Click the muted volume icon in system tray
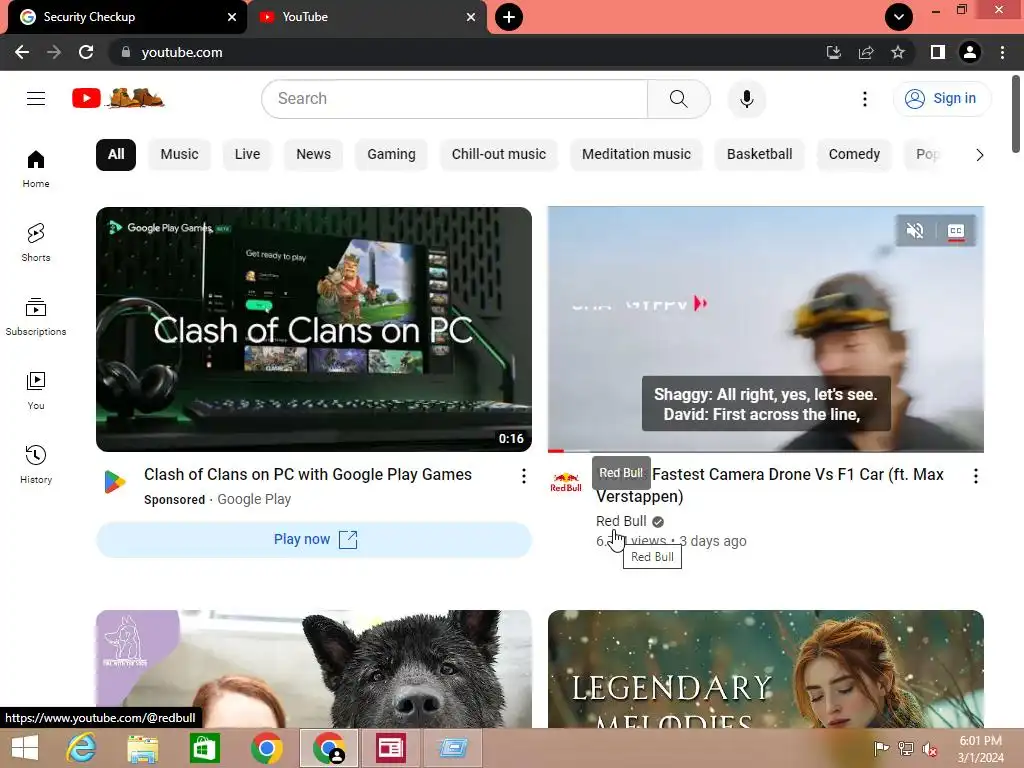 coord(929,748)
